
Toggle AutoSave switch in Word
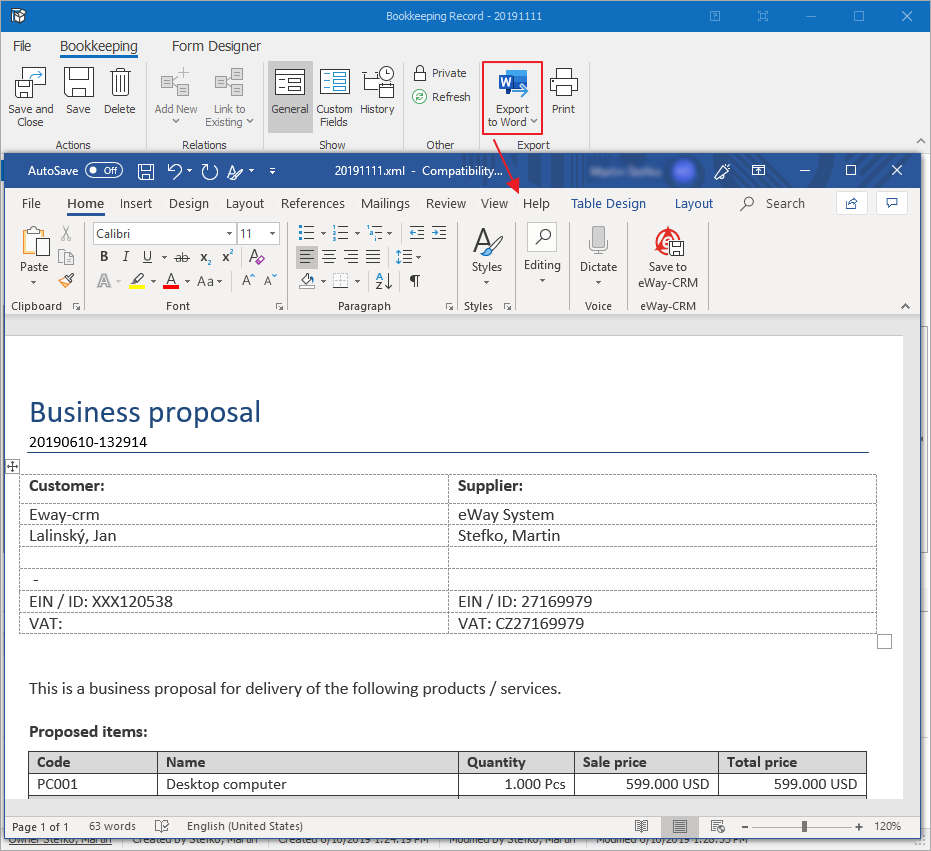(x=104, y=170)
